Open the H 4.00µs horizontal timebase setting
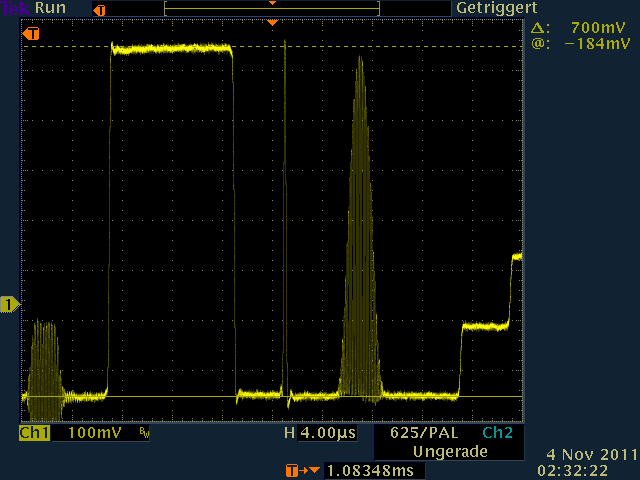Screen dimensions: 640x480 pos(317,434)
